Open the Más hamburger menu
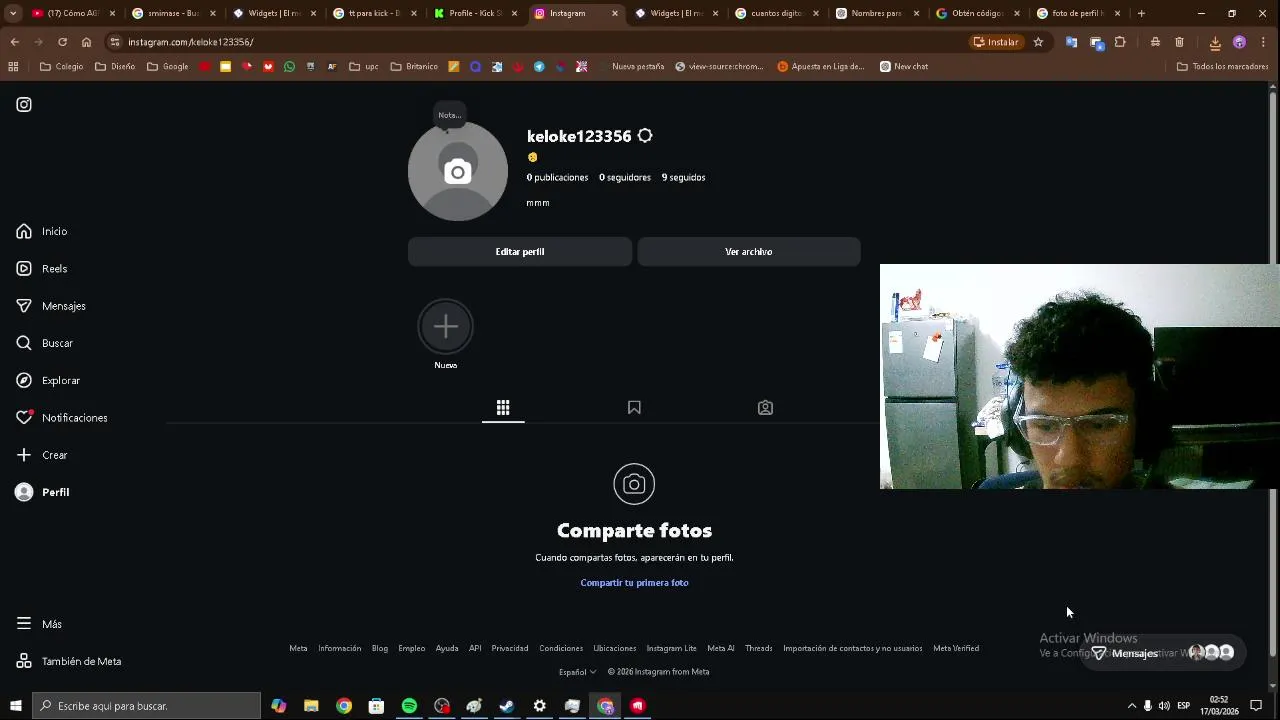Image resolution: width=1280 pixels, height=720 pixels. pyautogui.click(x=24, y=624)
